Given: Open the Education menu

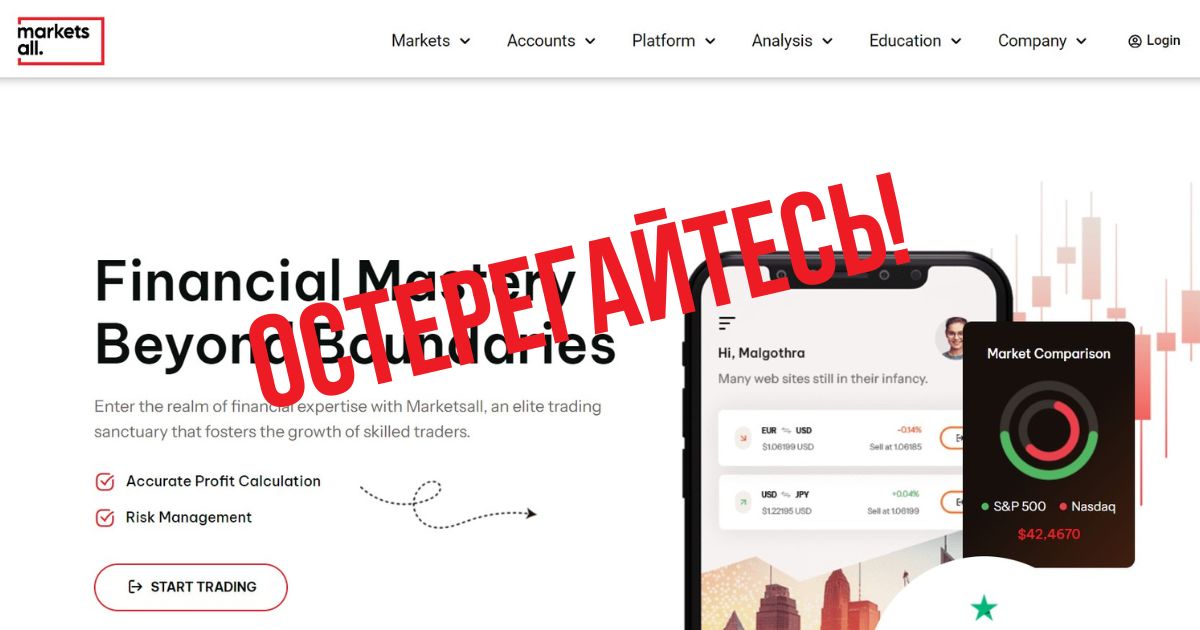Looking at the screenshot, I should (915, 41).
